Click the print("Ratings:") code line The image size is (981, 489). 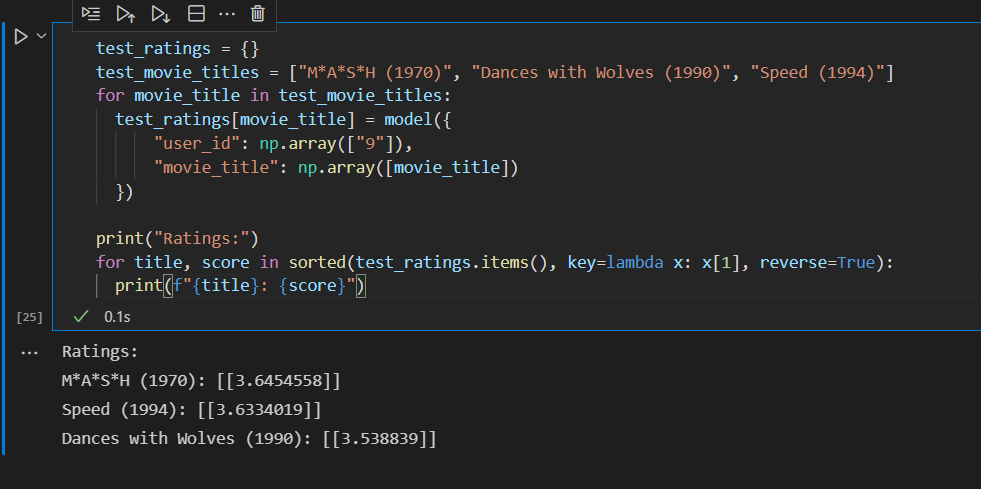177,238
